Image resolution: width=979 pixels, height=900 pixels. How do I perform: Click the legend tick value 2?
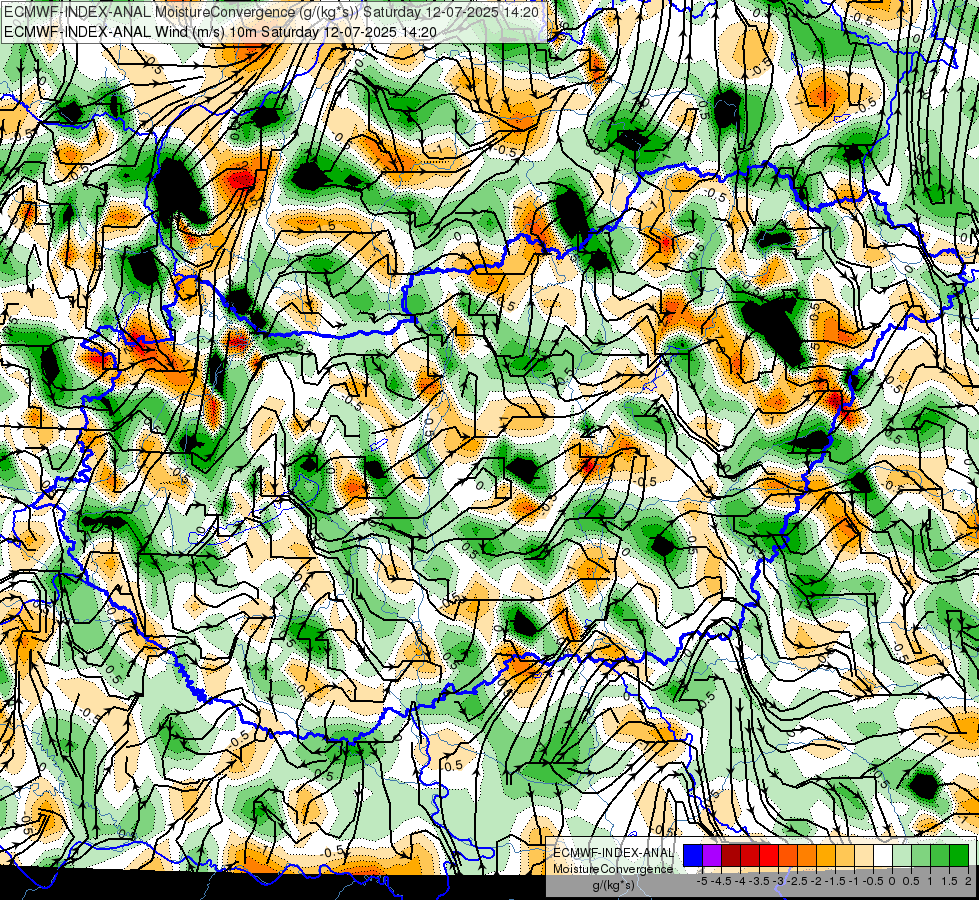point(968,881)
